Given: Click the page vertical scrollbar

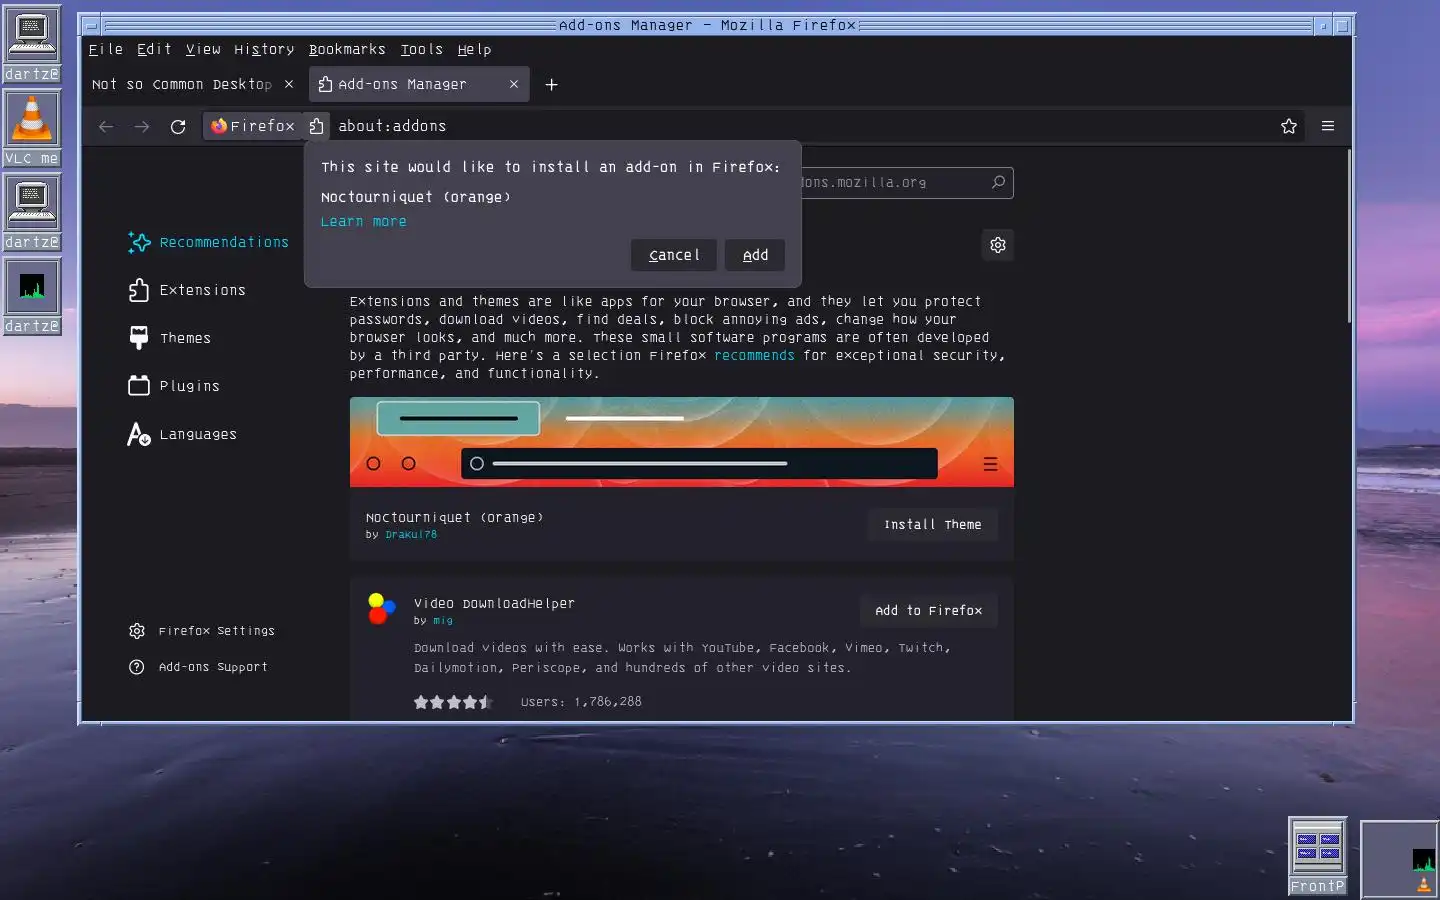Looking at the screenshot, I should click(1349, 235).
